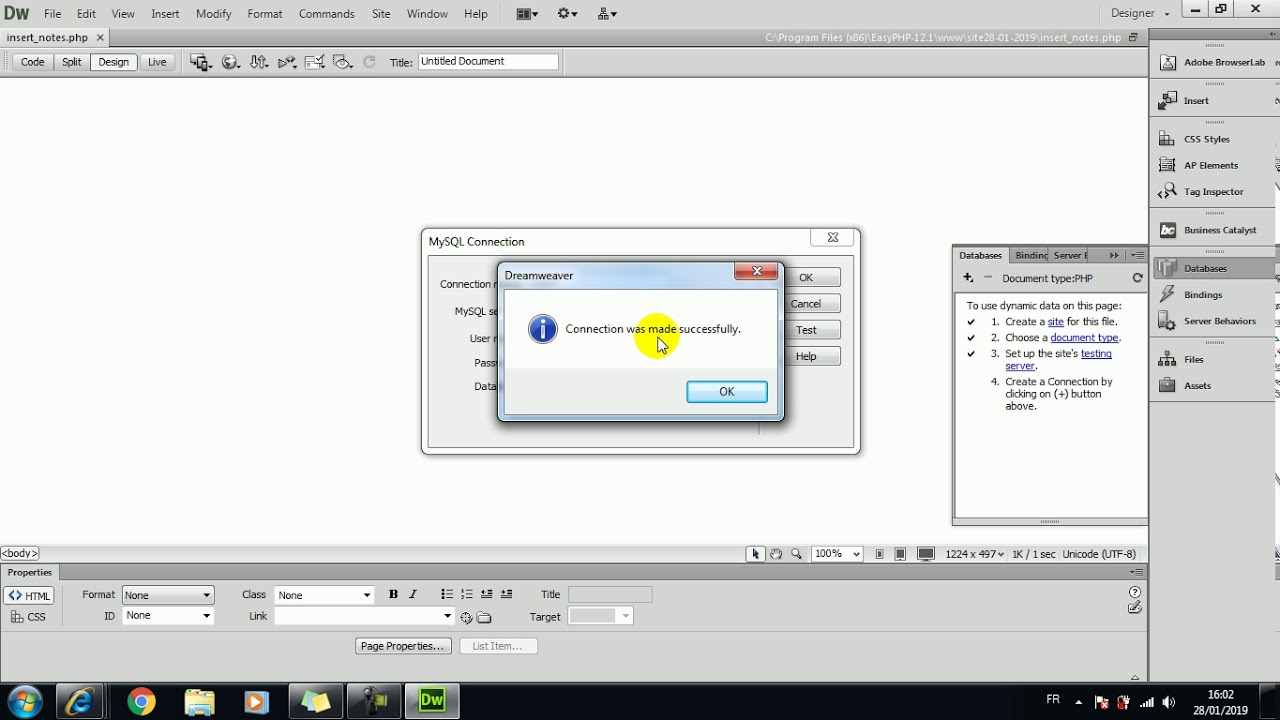1280x720 pixels.
Task: Open the Site management icon menu
Action: click(607, 14)
